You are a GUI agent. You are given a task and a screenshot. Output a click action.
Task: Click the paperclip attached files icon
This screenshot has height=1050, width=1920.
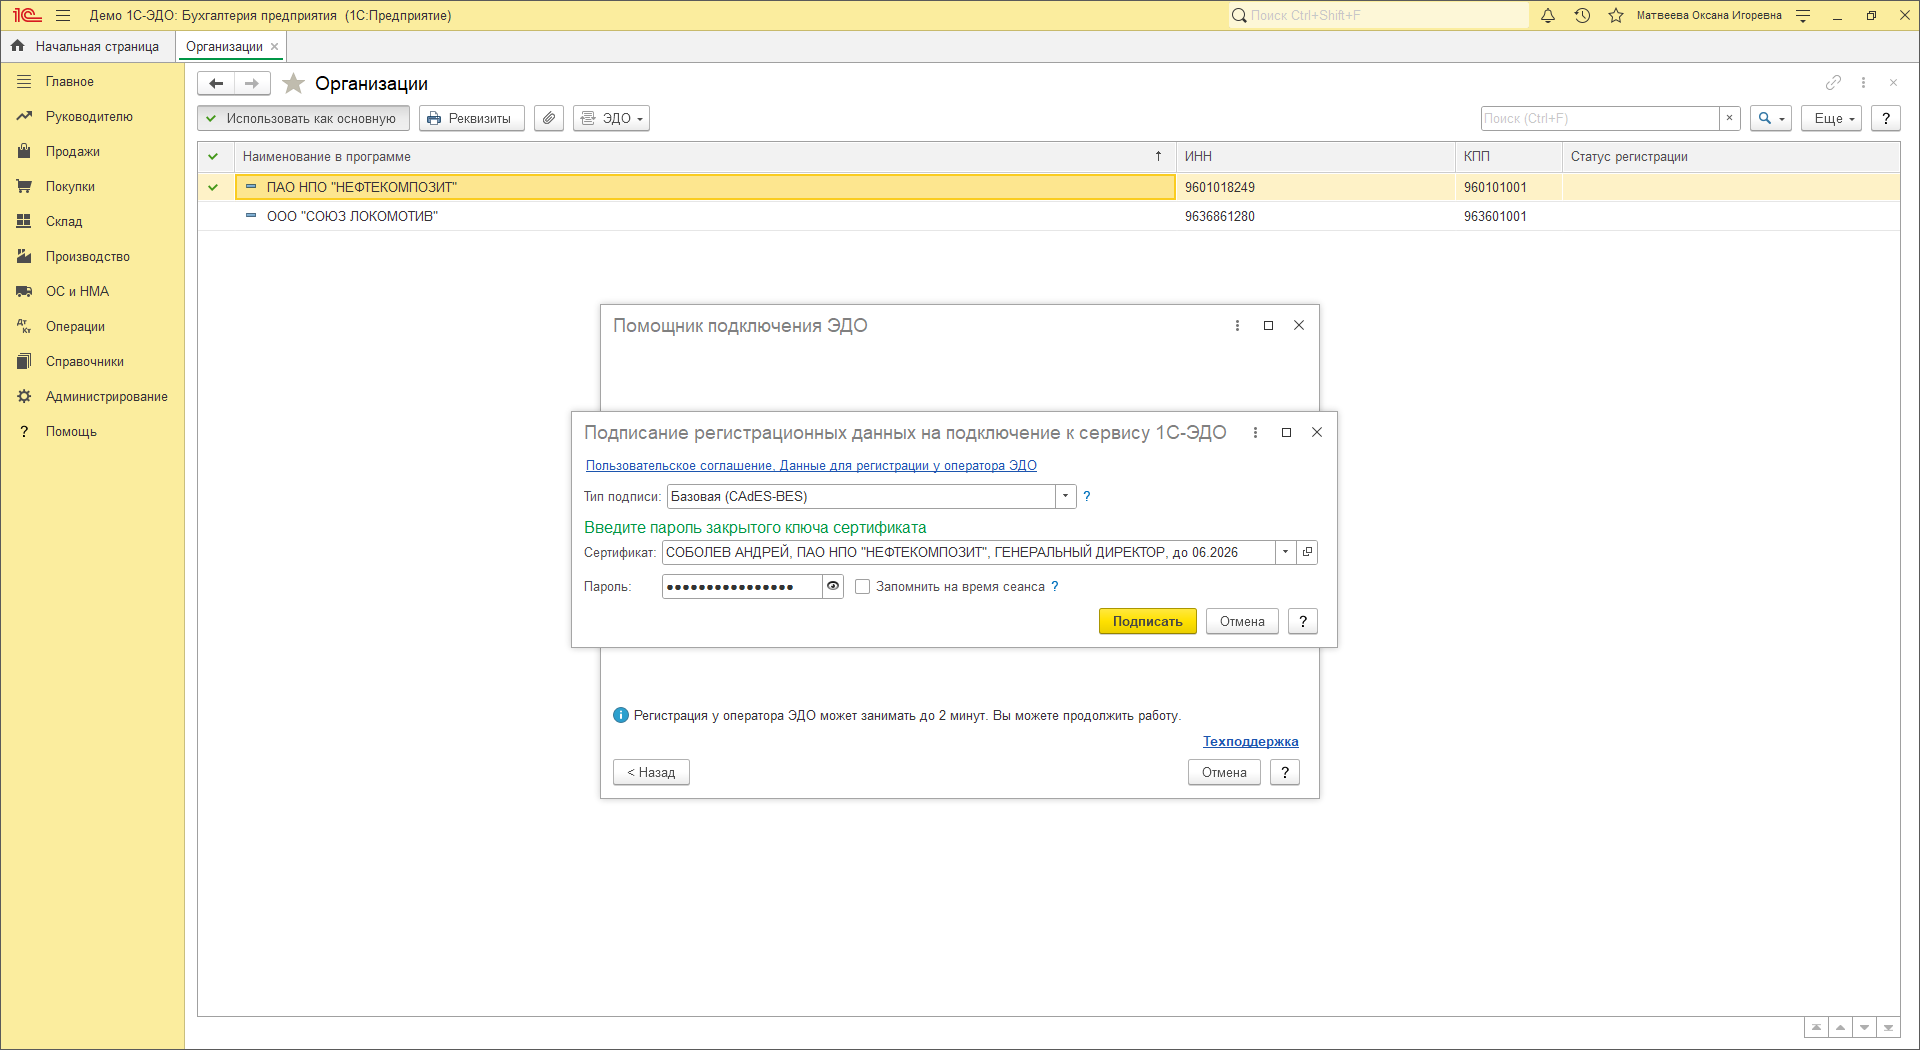549,118
